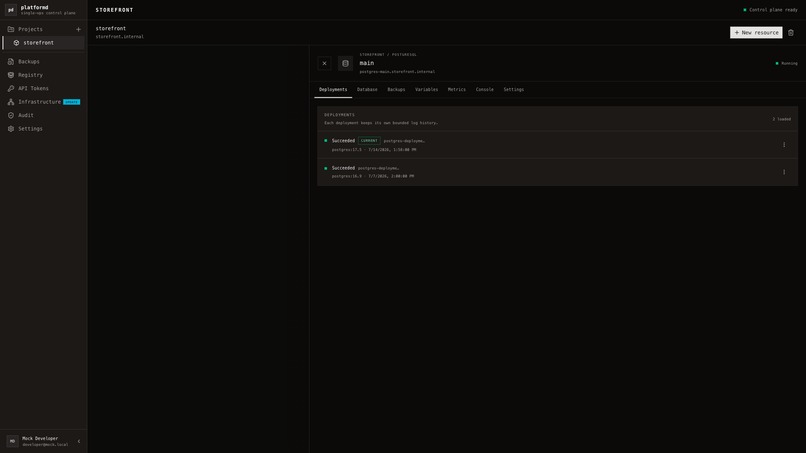Click the New resource button
This screenshot has width=806, height=453.
click(756, 32)
